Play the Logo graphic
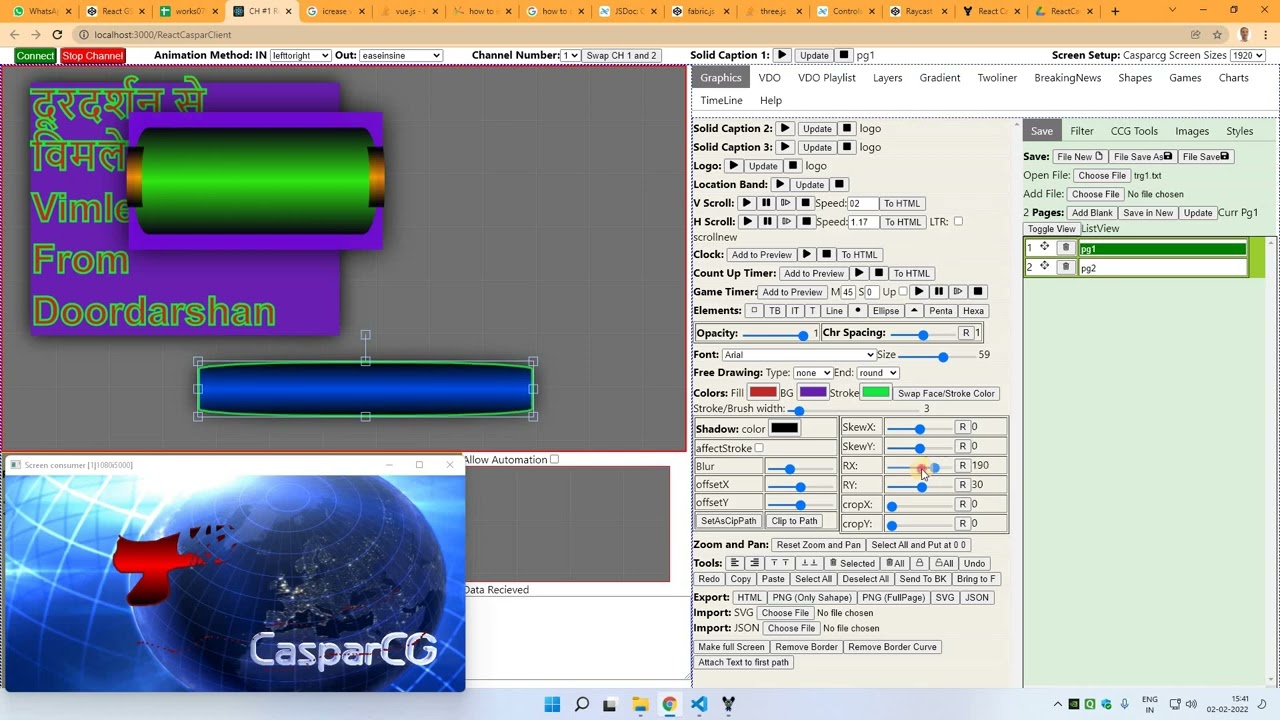The width and height of the screenshot is (1280, 720). coord(733,165)
